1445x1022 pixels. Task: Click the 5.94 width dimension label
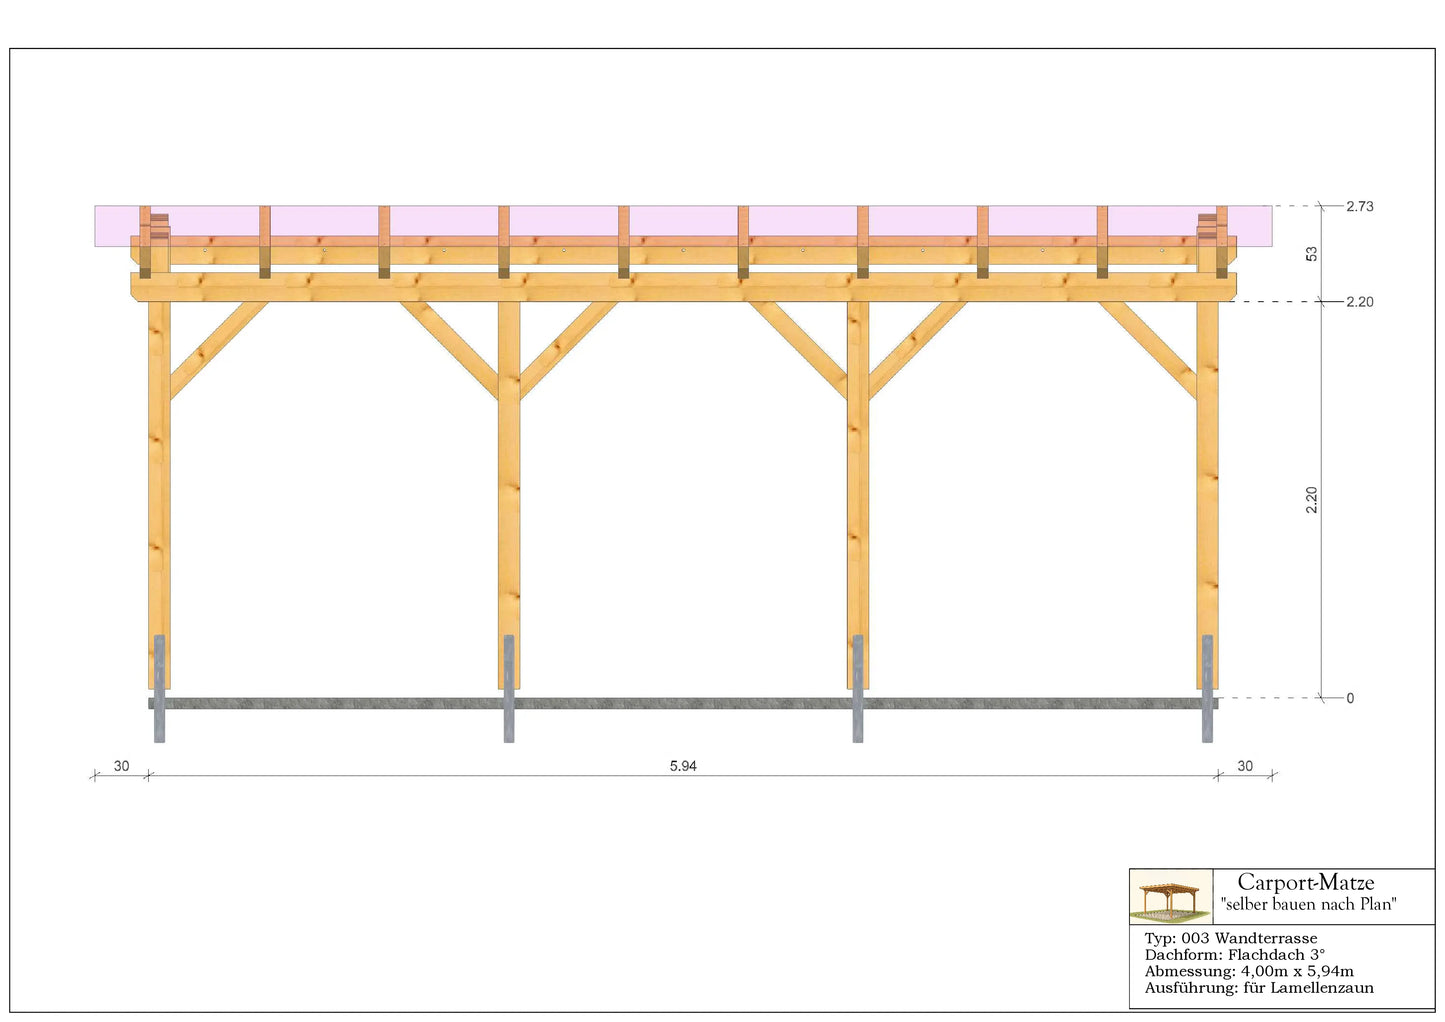[x=683, y=766]
